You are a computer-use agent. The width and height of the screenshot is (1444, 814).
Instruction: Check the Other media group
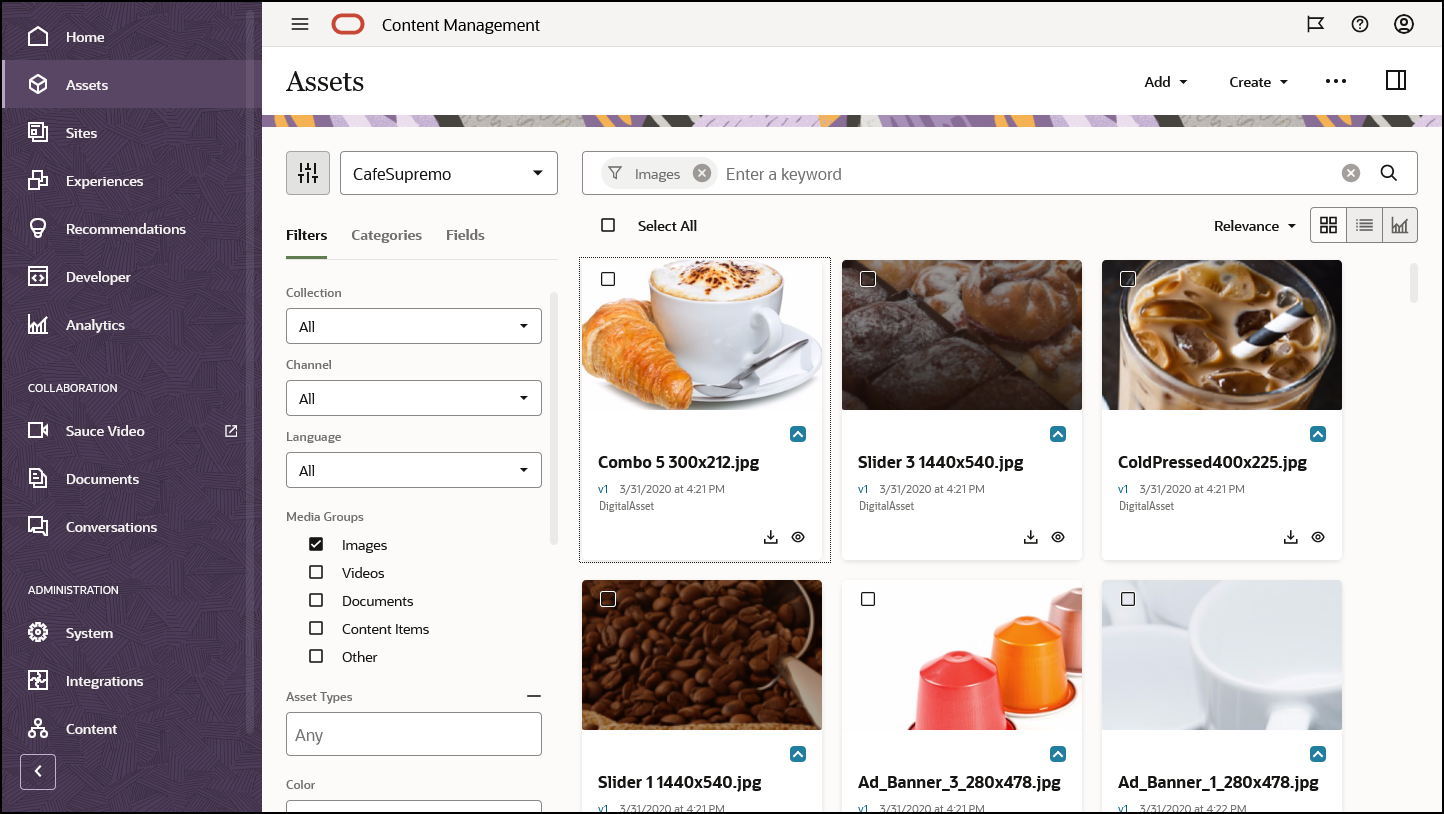316,656
